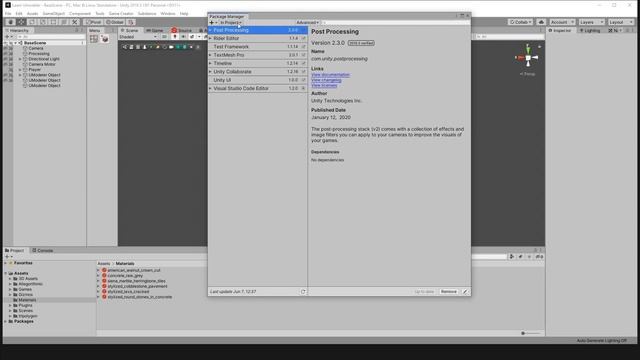The image size is (640, 360).
Task: Toggle visibility of Processing in Hierarchy
Action: click(6, 53)
